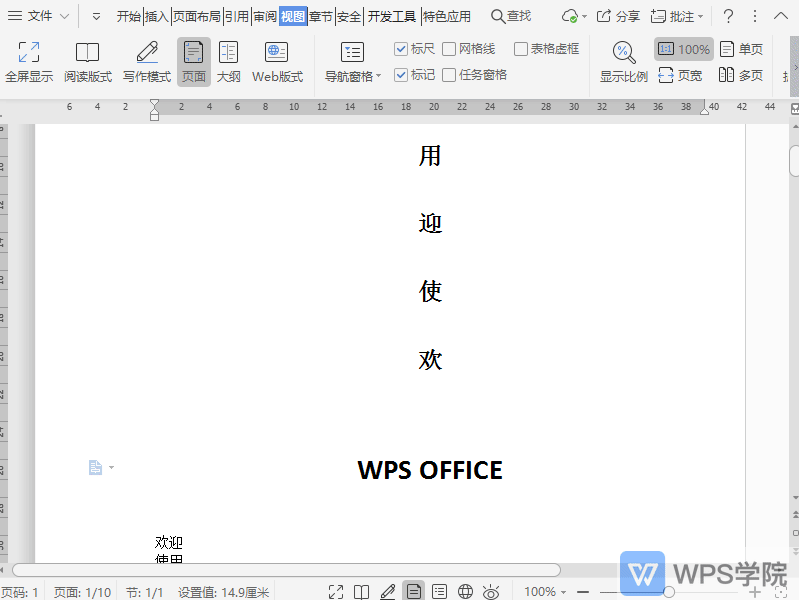
Task: Click the status bar web layout globe
Action: pyautogui.click(x=465, y=592)
